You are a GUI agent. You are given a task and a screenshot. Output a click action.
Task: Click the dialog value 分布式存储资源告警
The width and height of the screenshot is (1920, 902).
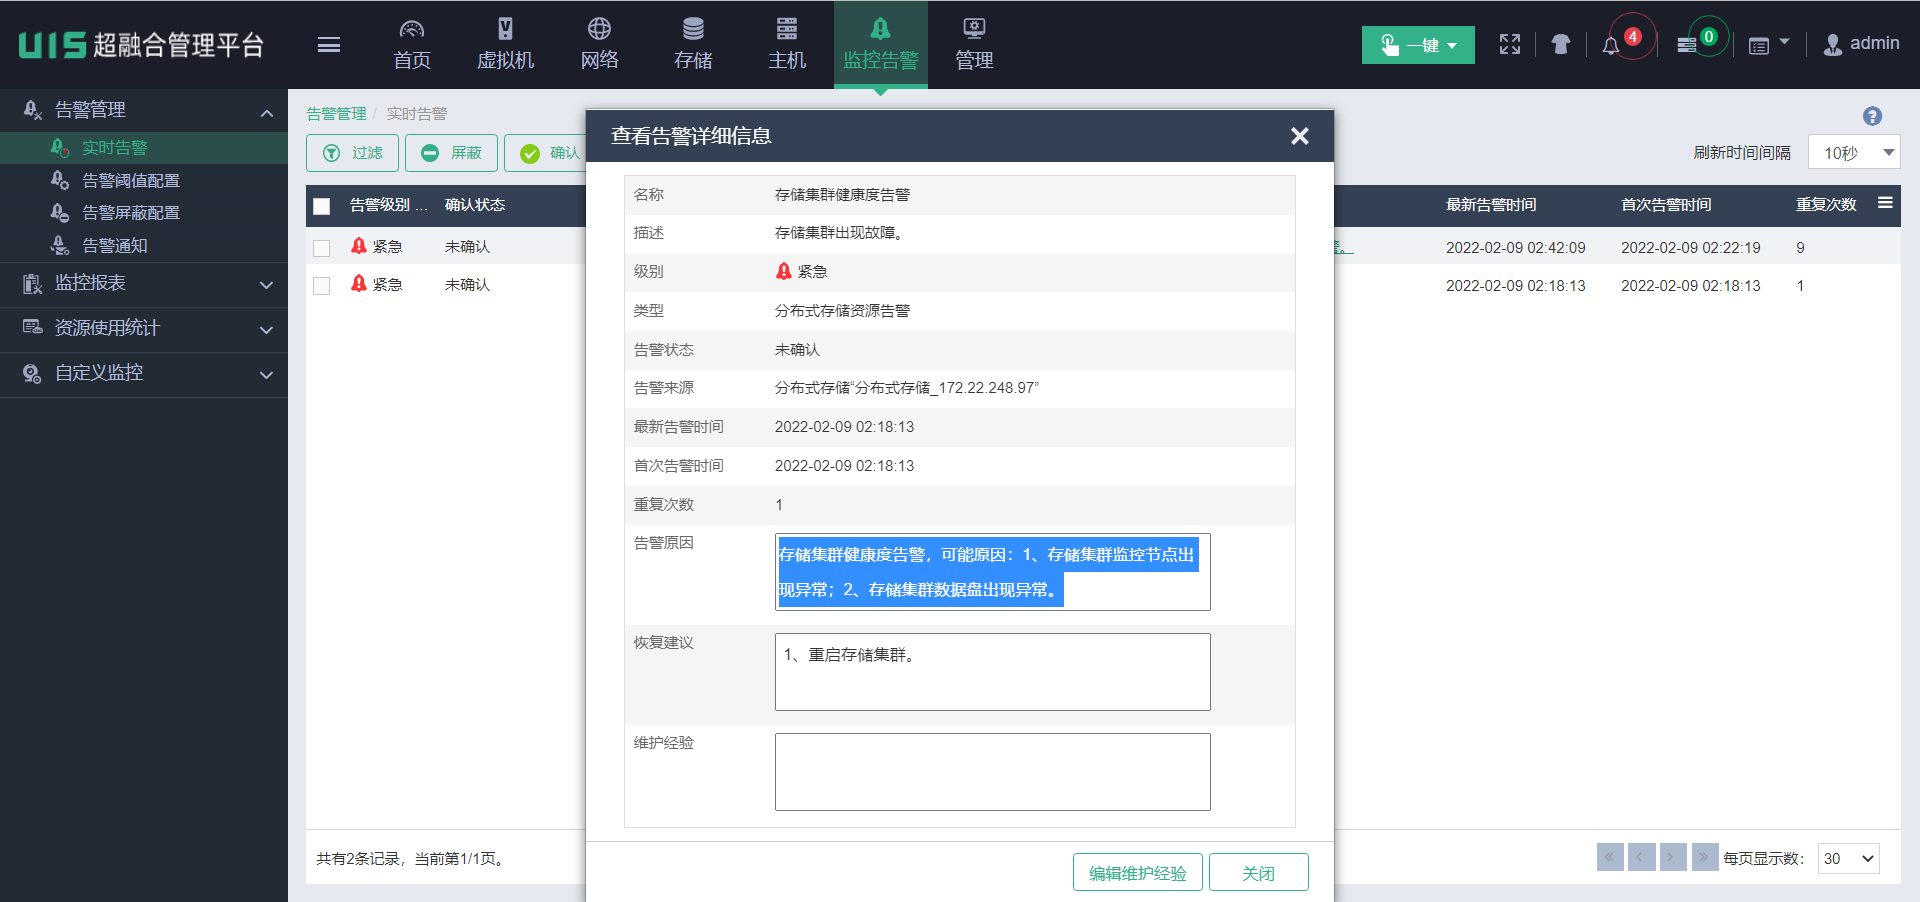pyautogui.click(x=842, y=311)
